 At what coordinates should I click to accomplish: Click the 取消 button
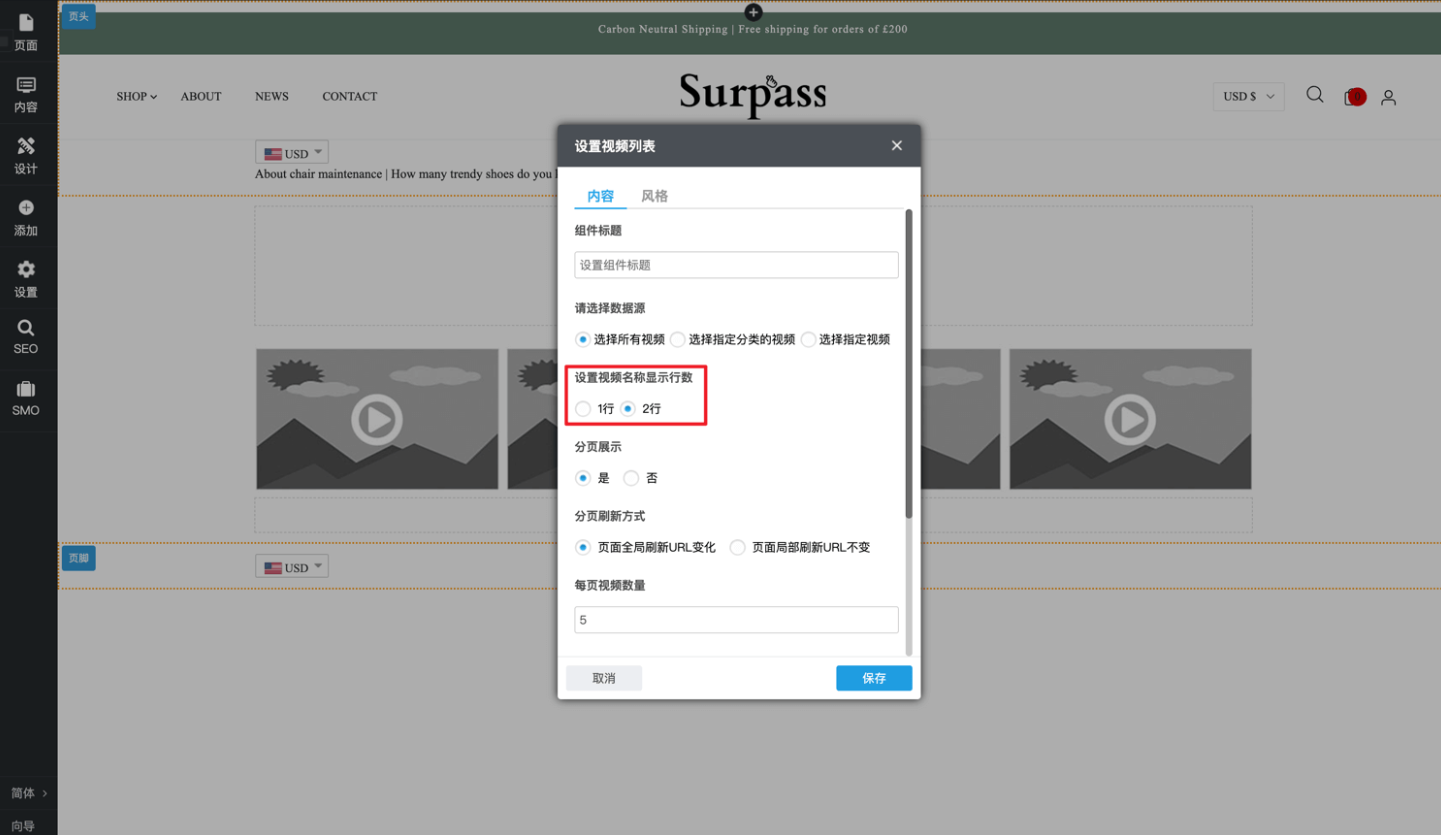click(x=604, y=678)
